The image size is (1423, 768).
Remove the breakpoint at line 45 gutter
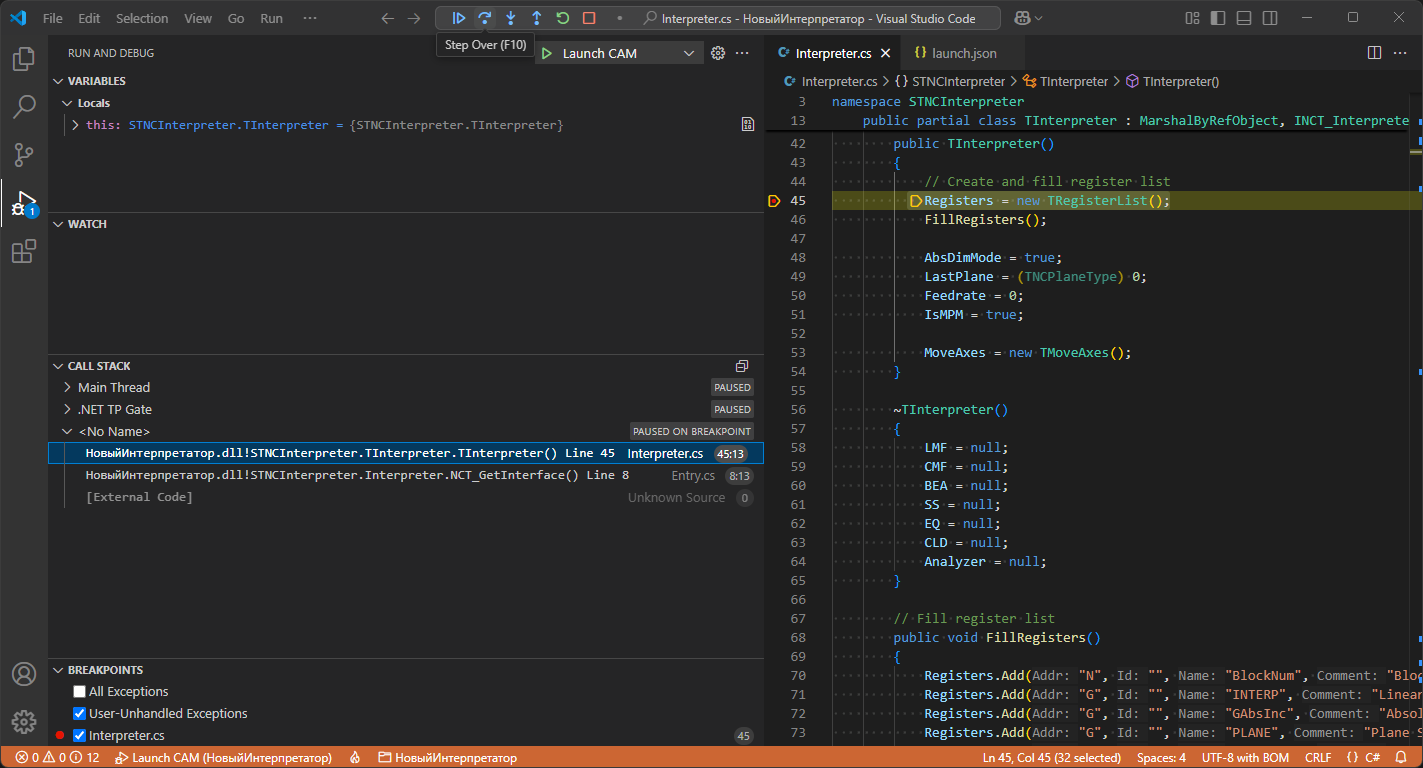pyautogui.click(x=774, y=201)
